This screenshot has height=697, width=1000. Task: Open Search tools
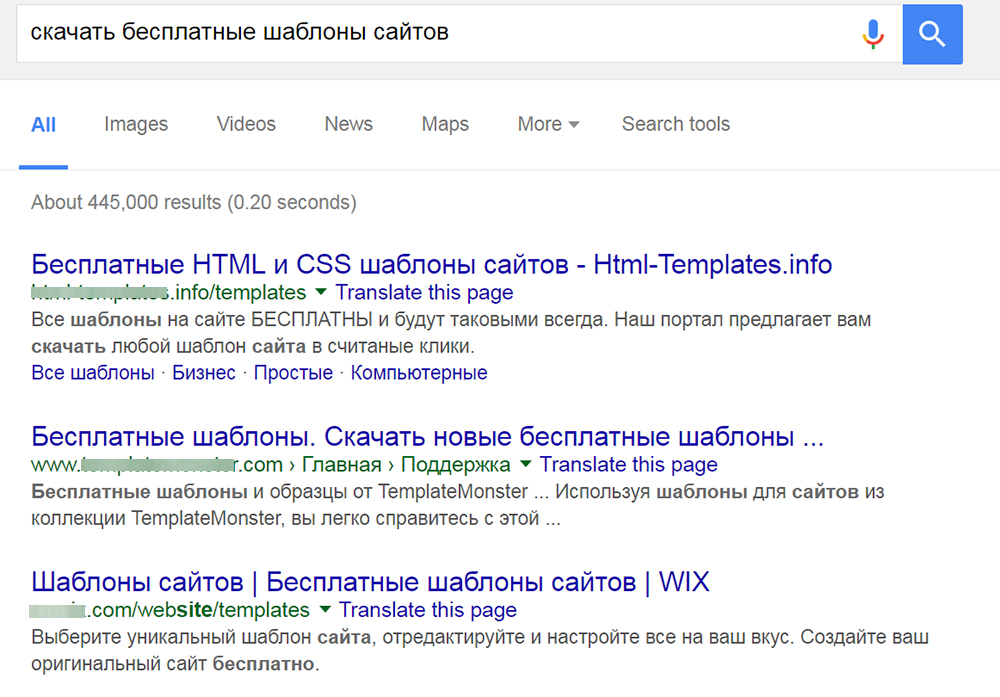675,124
